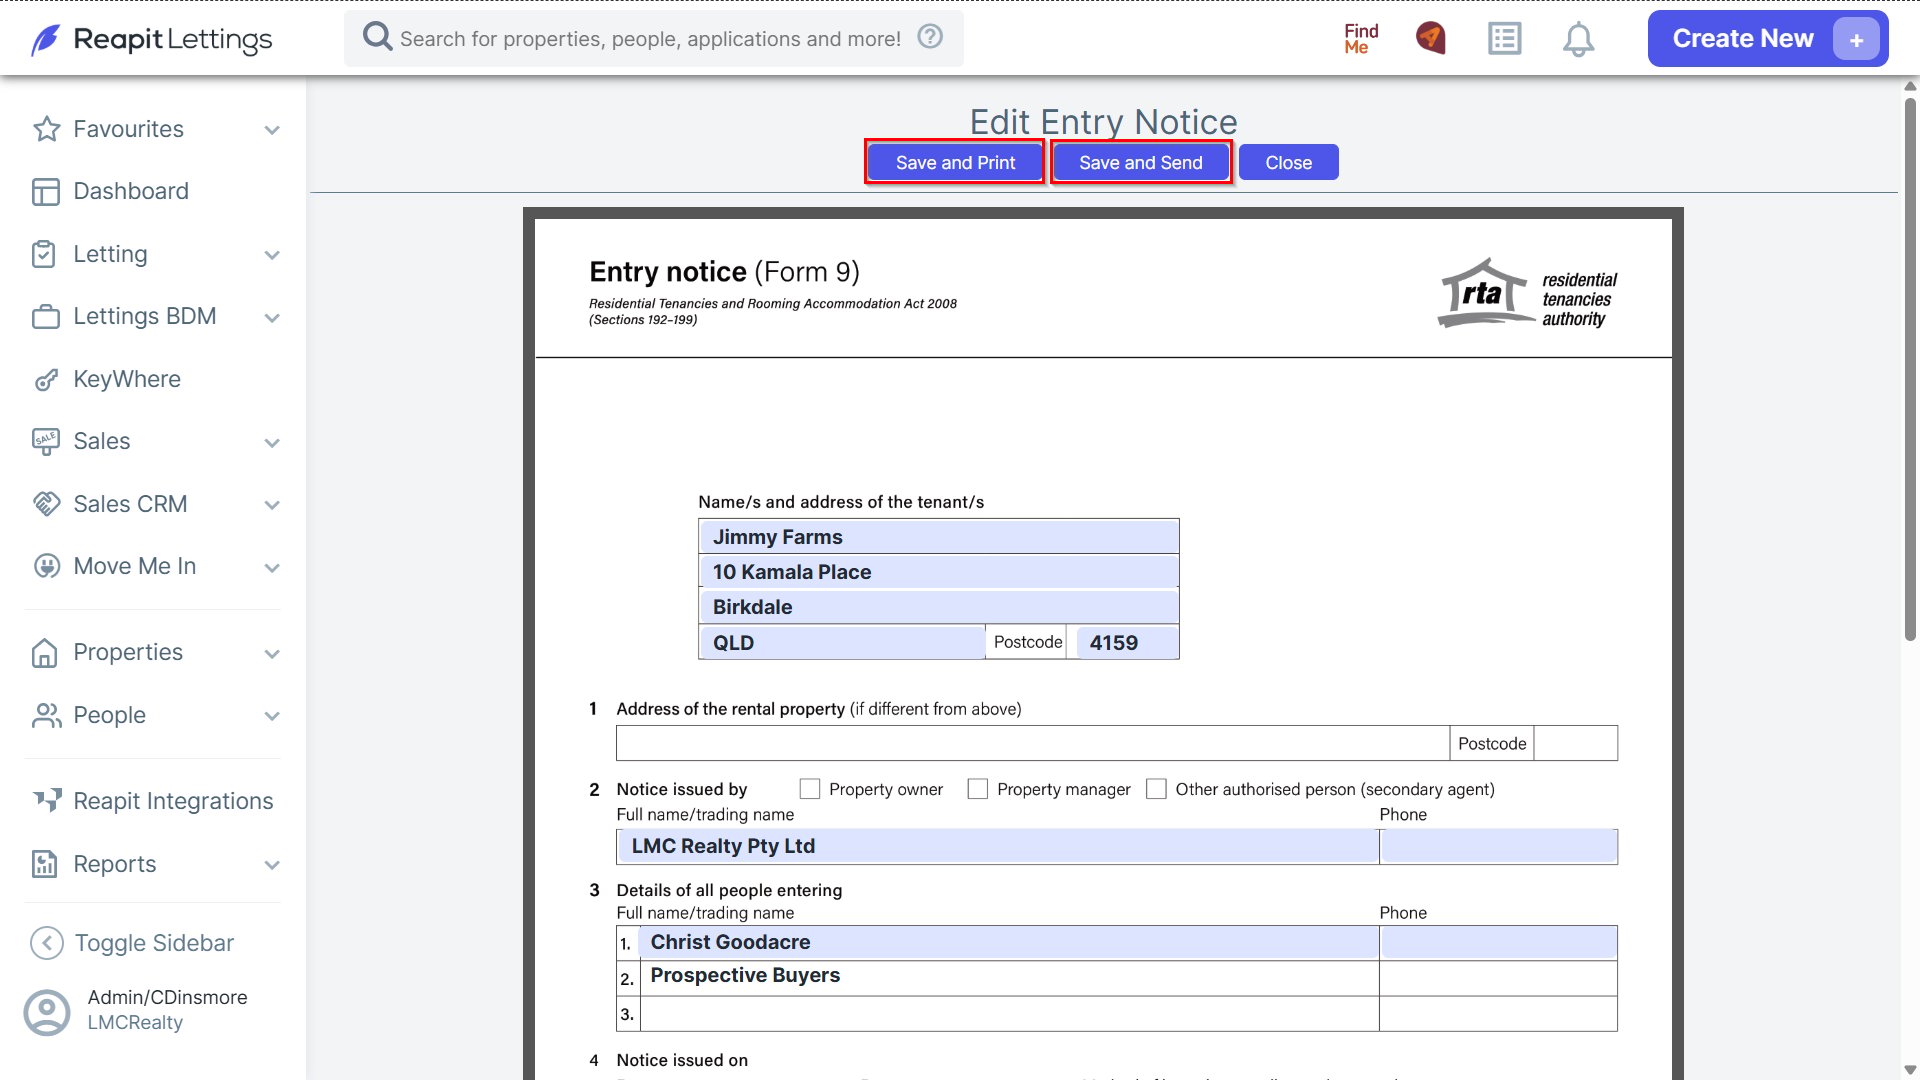Click the page vertical scrollbar thumb
This screenshot has width=1920, height=1080.
pyautogui.click(x=1910, y=370)
